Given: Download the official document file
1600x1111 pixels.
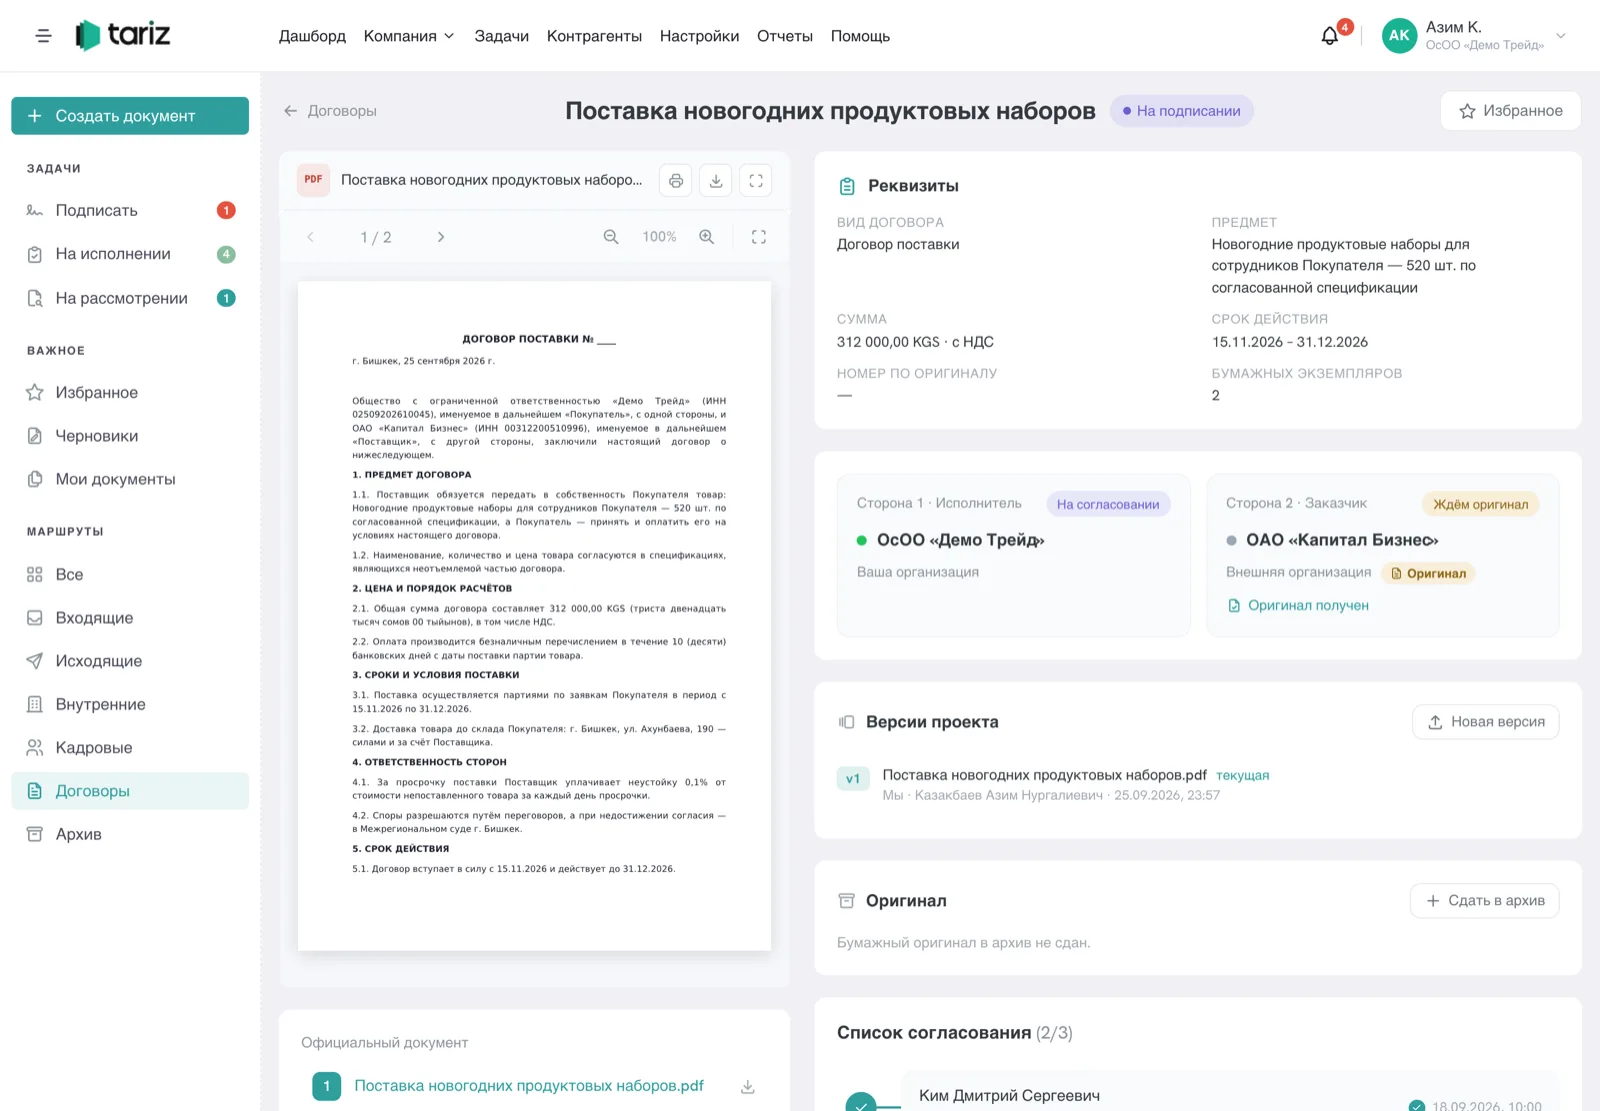Looking at the screenshot, I should tap(747, 1087).
